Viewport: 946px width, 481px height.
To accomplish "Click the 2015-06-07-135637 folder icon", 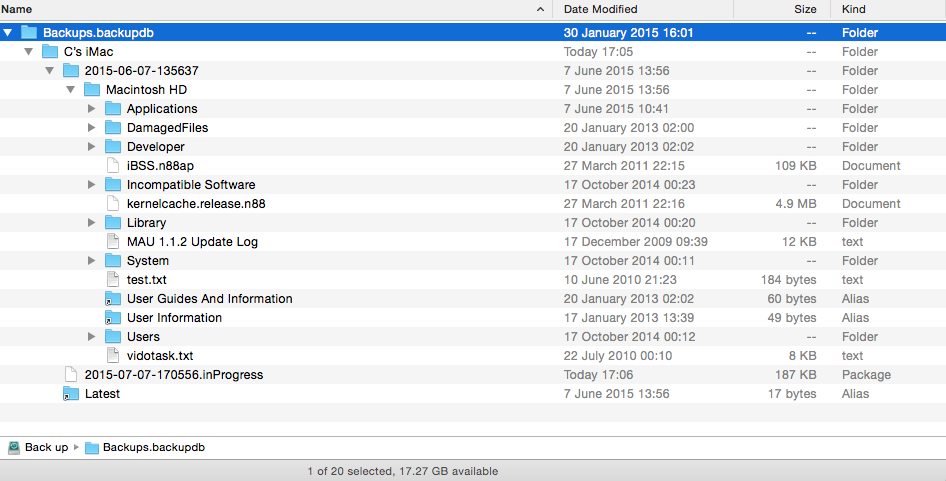I will 71,71.
